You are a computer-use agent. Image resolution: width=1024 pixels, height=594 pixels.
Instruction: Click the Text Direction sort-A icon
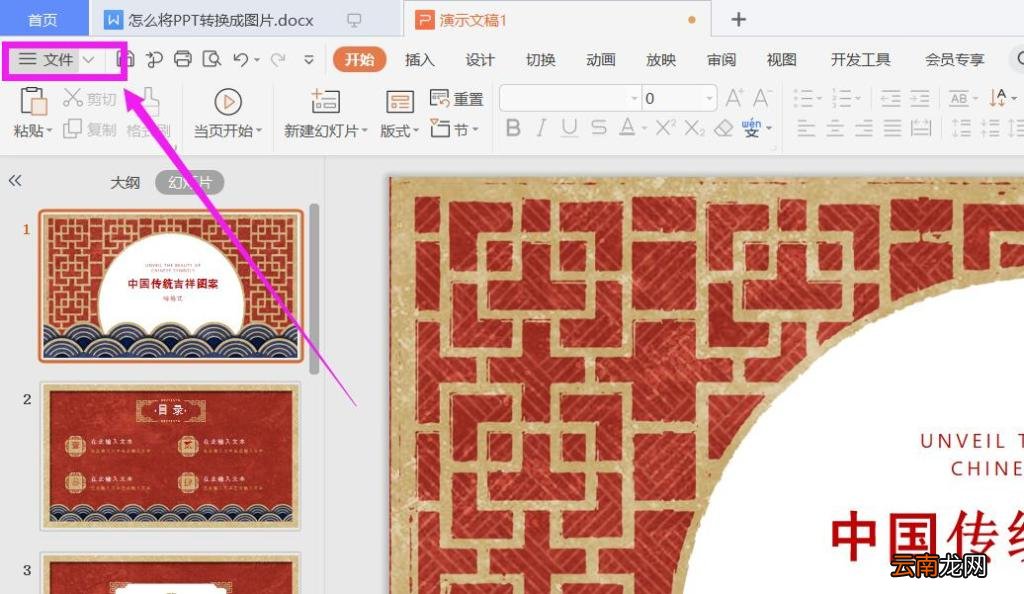pyautogui.click(x=997, y=98)
